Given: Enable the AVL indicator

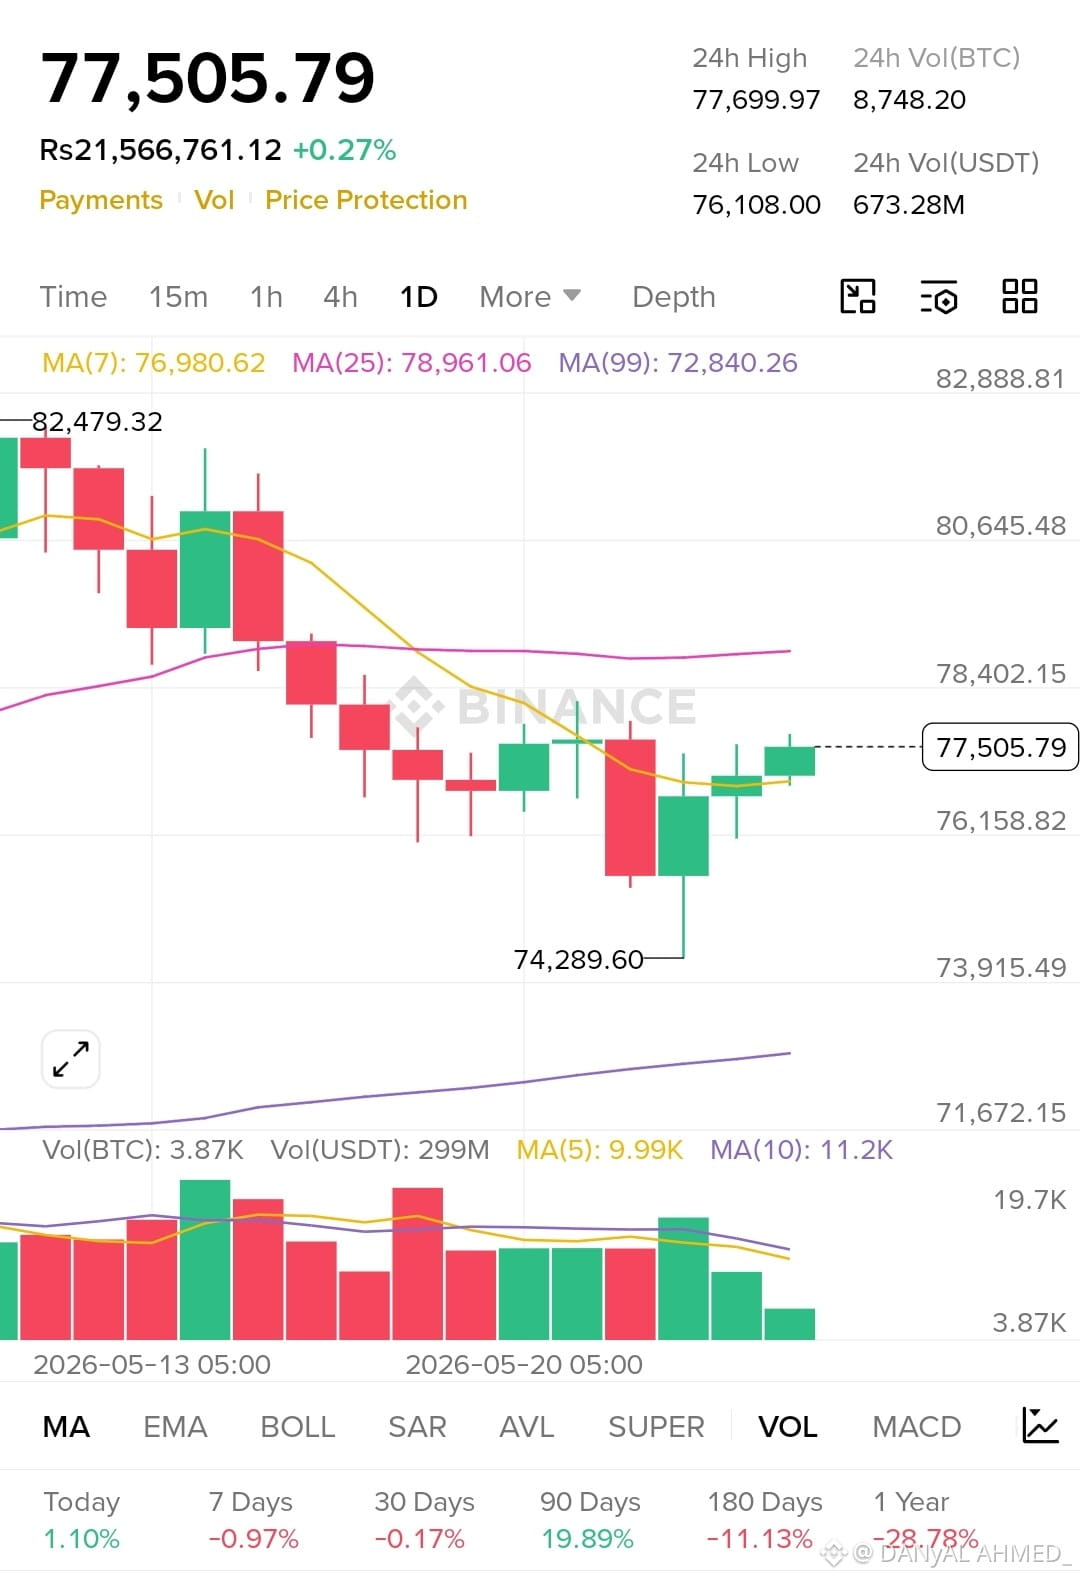Looking at the screenshot, I should [526, 1427].
